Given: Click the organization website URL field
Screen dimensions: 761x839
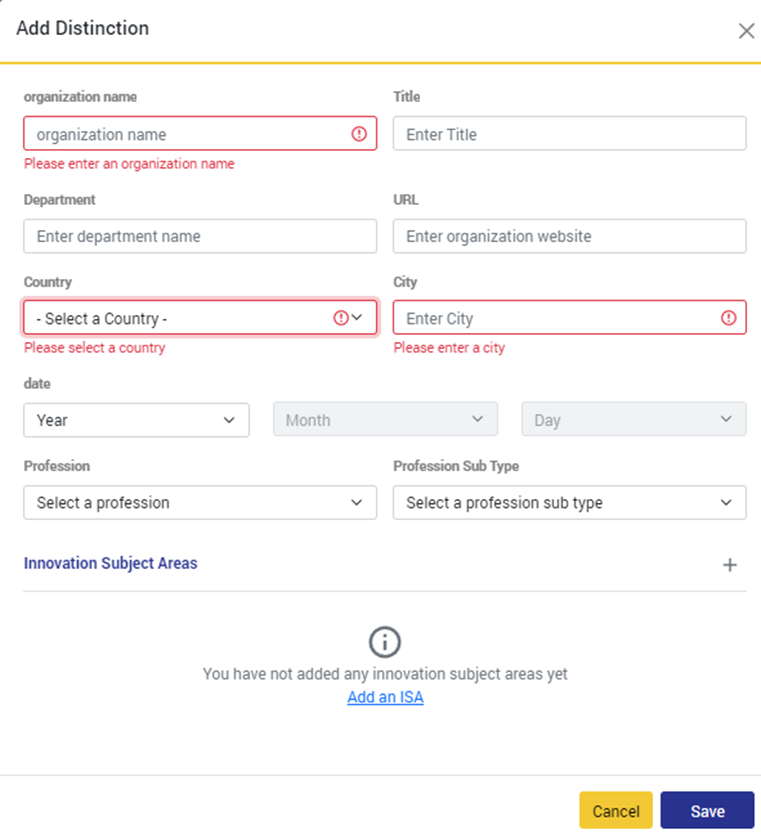Looking at the screenshot, I should (x=569, y=236).
